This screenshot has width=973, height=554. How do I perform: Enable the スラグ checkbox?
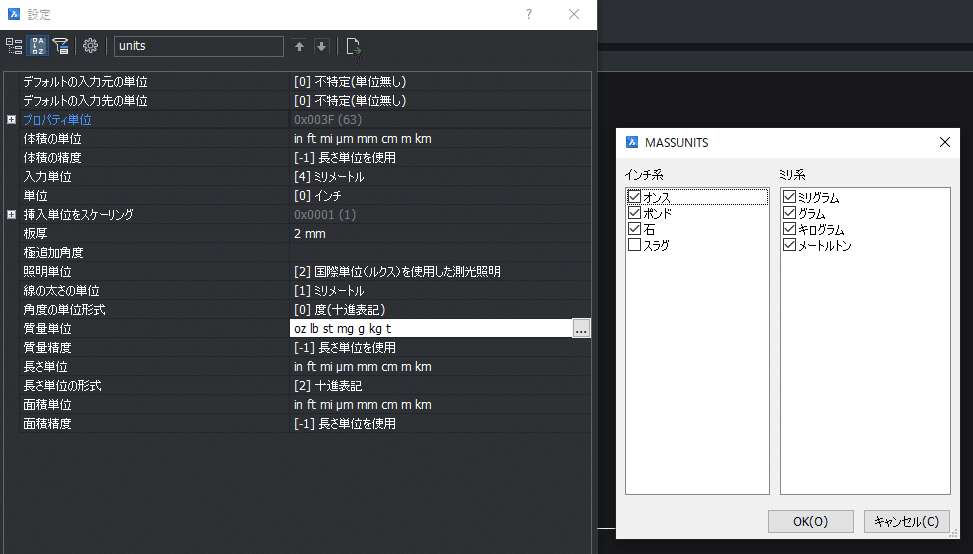coord(634,245)
